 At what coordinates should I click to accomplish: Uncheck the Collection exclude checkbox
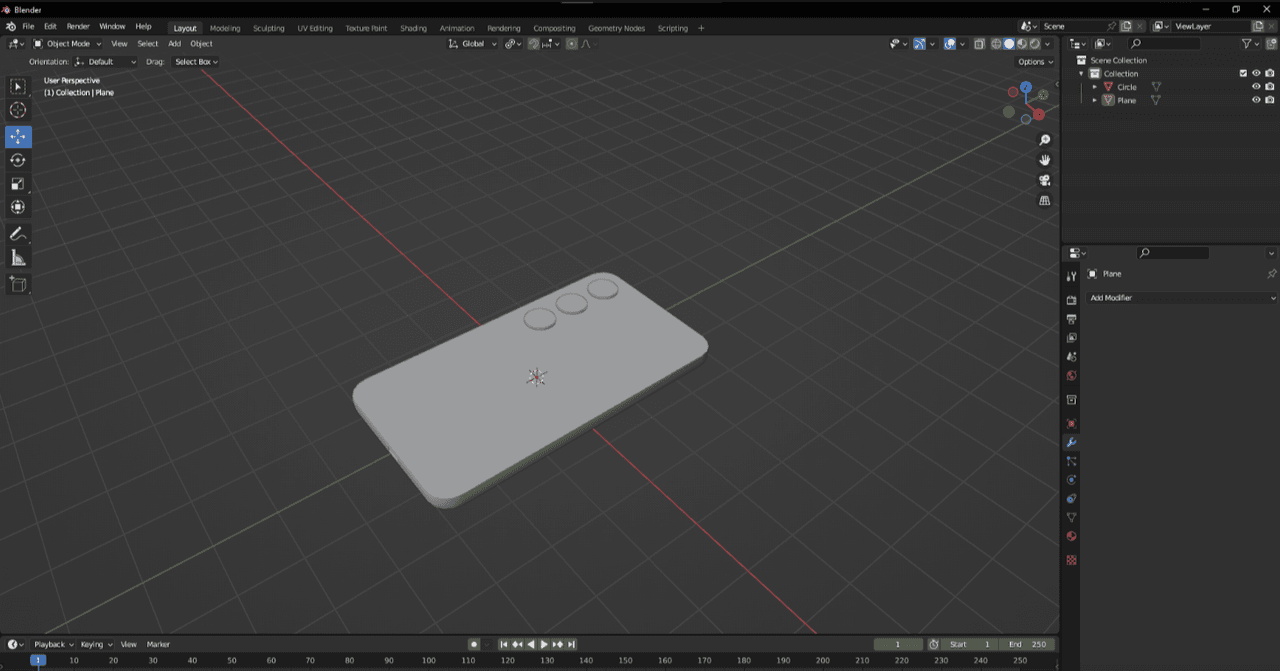[x=1243, y=73]
